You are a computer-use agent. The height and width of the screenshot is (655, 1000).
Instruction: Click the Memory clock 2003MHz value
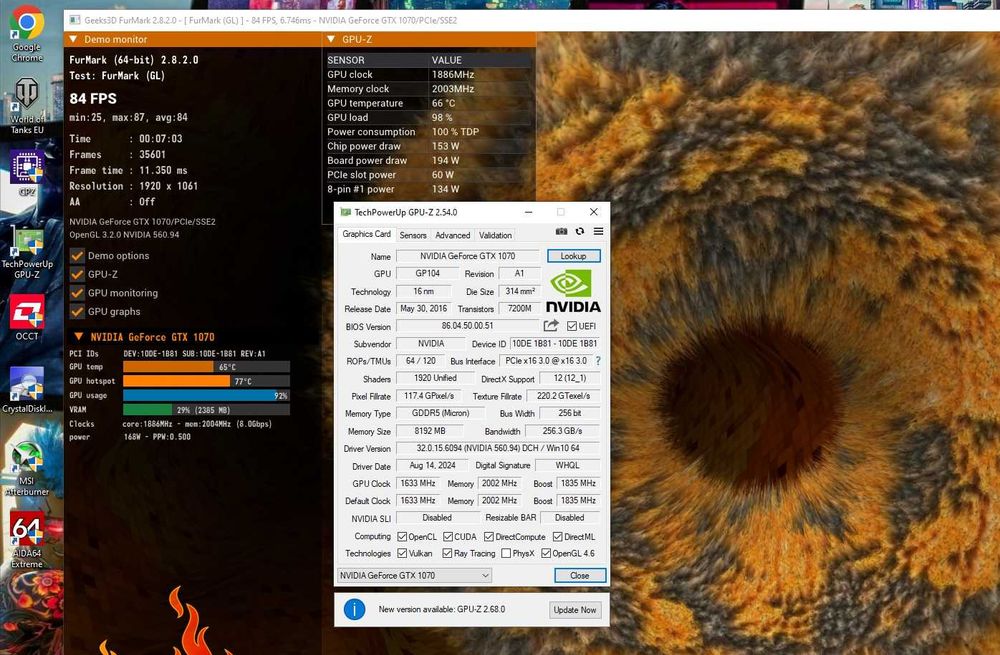453,89
